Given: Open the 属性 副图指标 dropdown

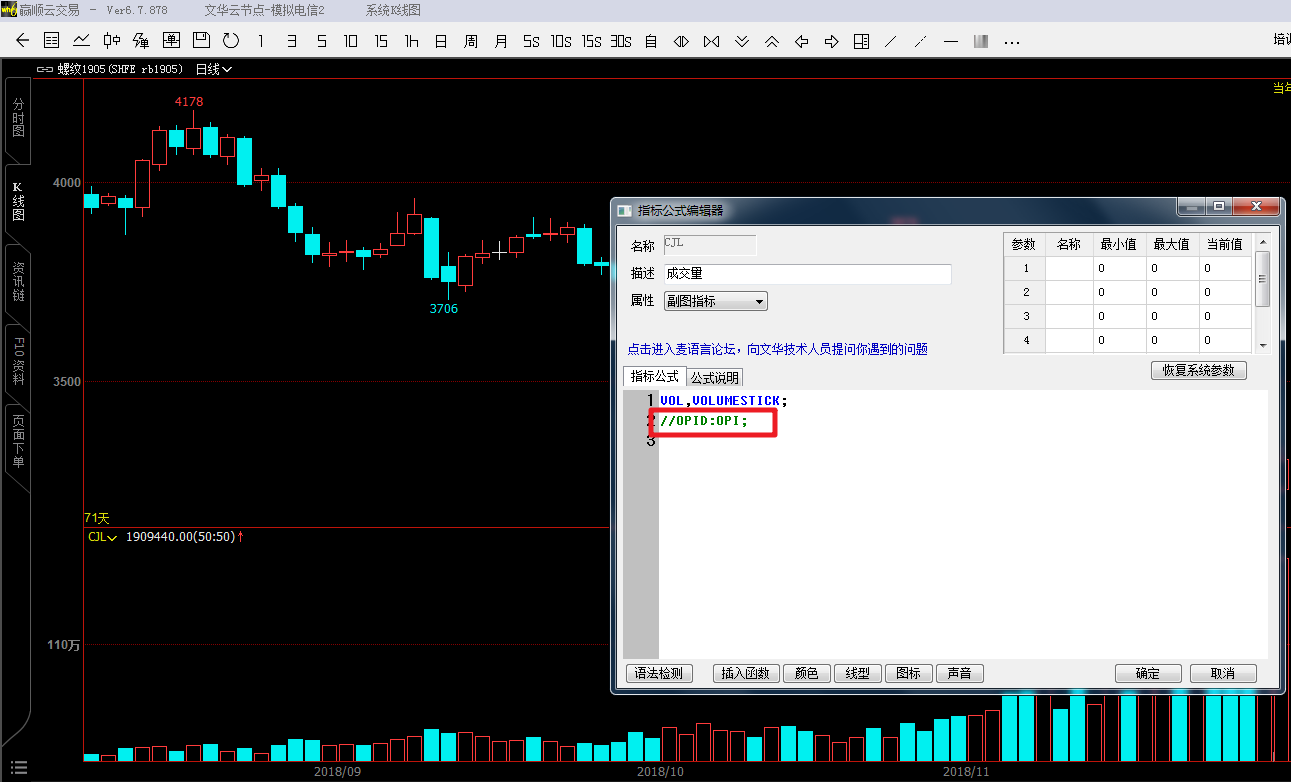Looking at the screenshot, I should 715,301.
